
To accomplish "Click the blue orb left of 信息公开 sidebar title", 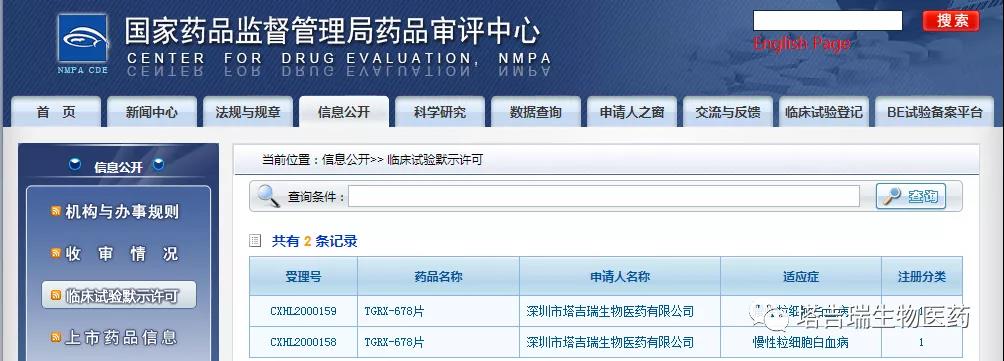I will click(x=75, y=165).
